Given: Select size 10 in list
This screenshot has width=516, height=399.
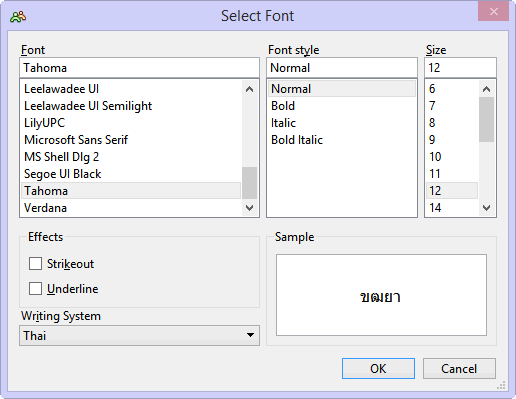Looking at the screenshot, I should pyautogui.click(x=452, y=157).
